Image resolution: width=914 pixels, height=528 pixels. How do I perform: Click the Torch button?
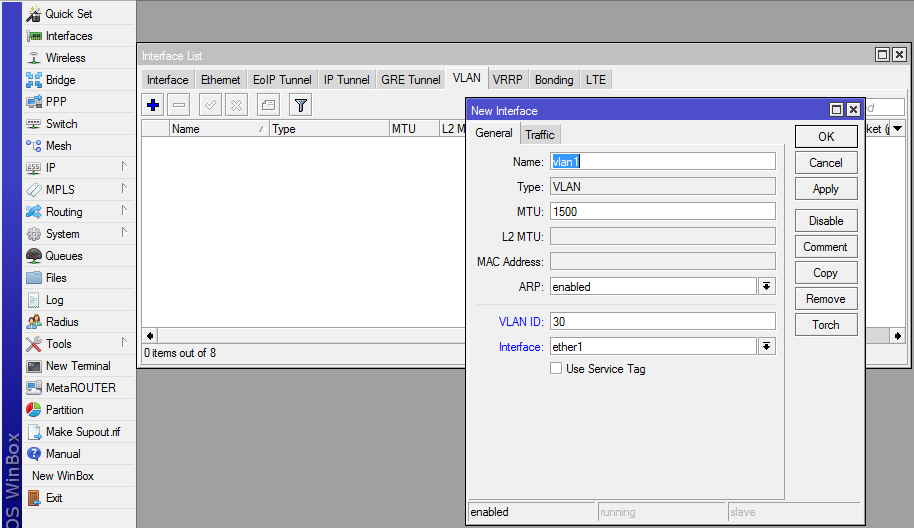[x=826, y=325]
